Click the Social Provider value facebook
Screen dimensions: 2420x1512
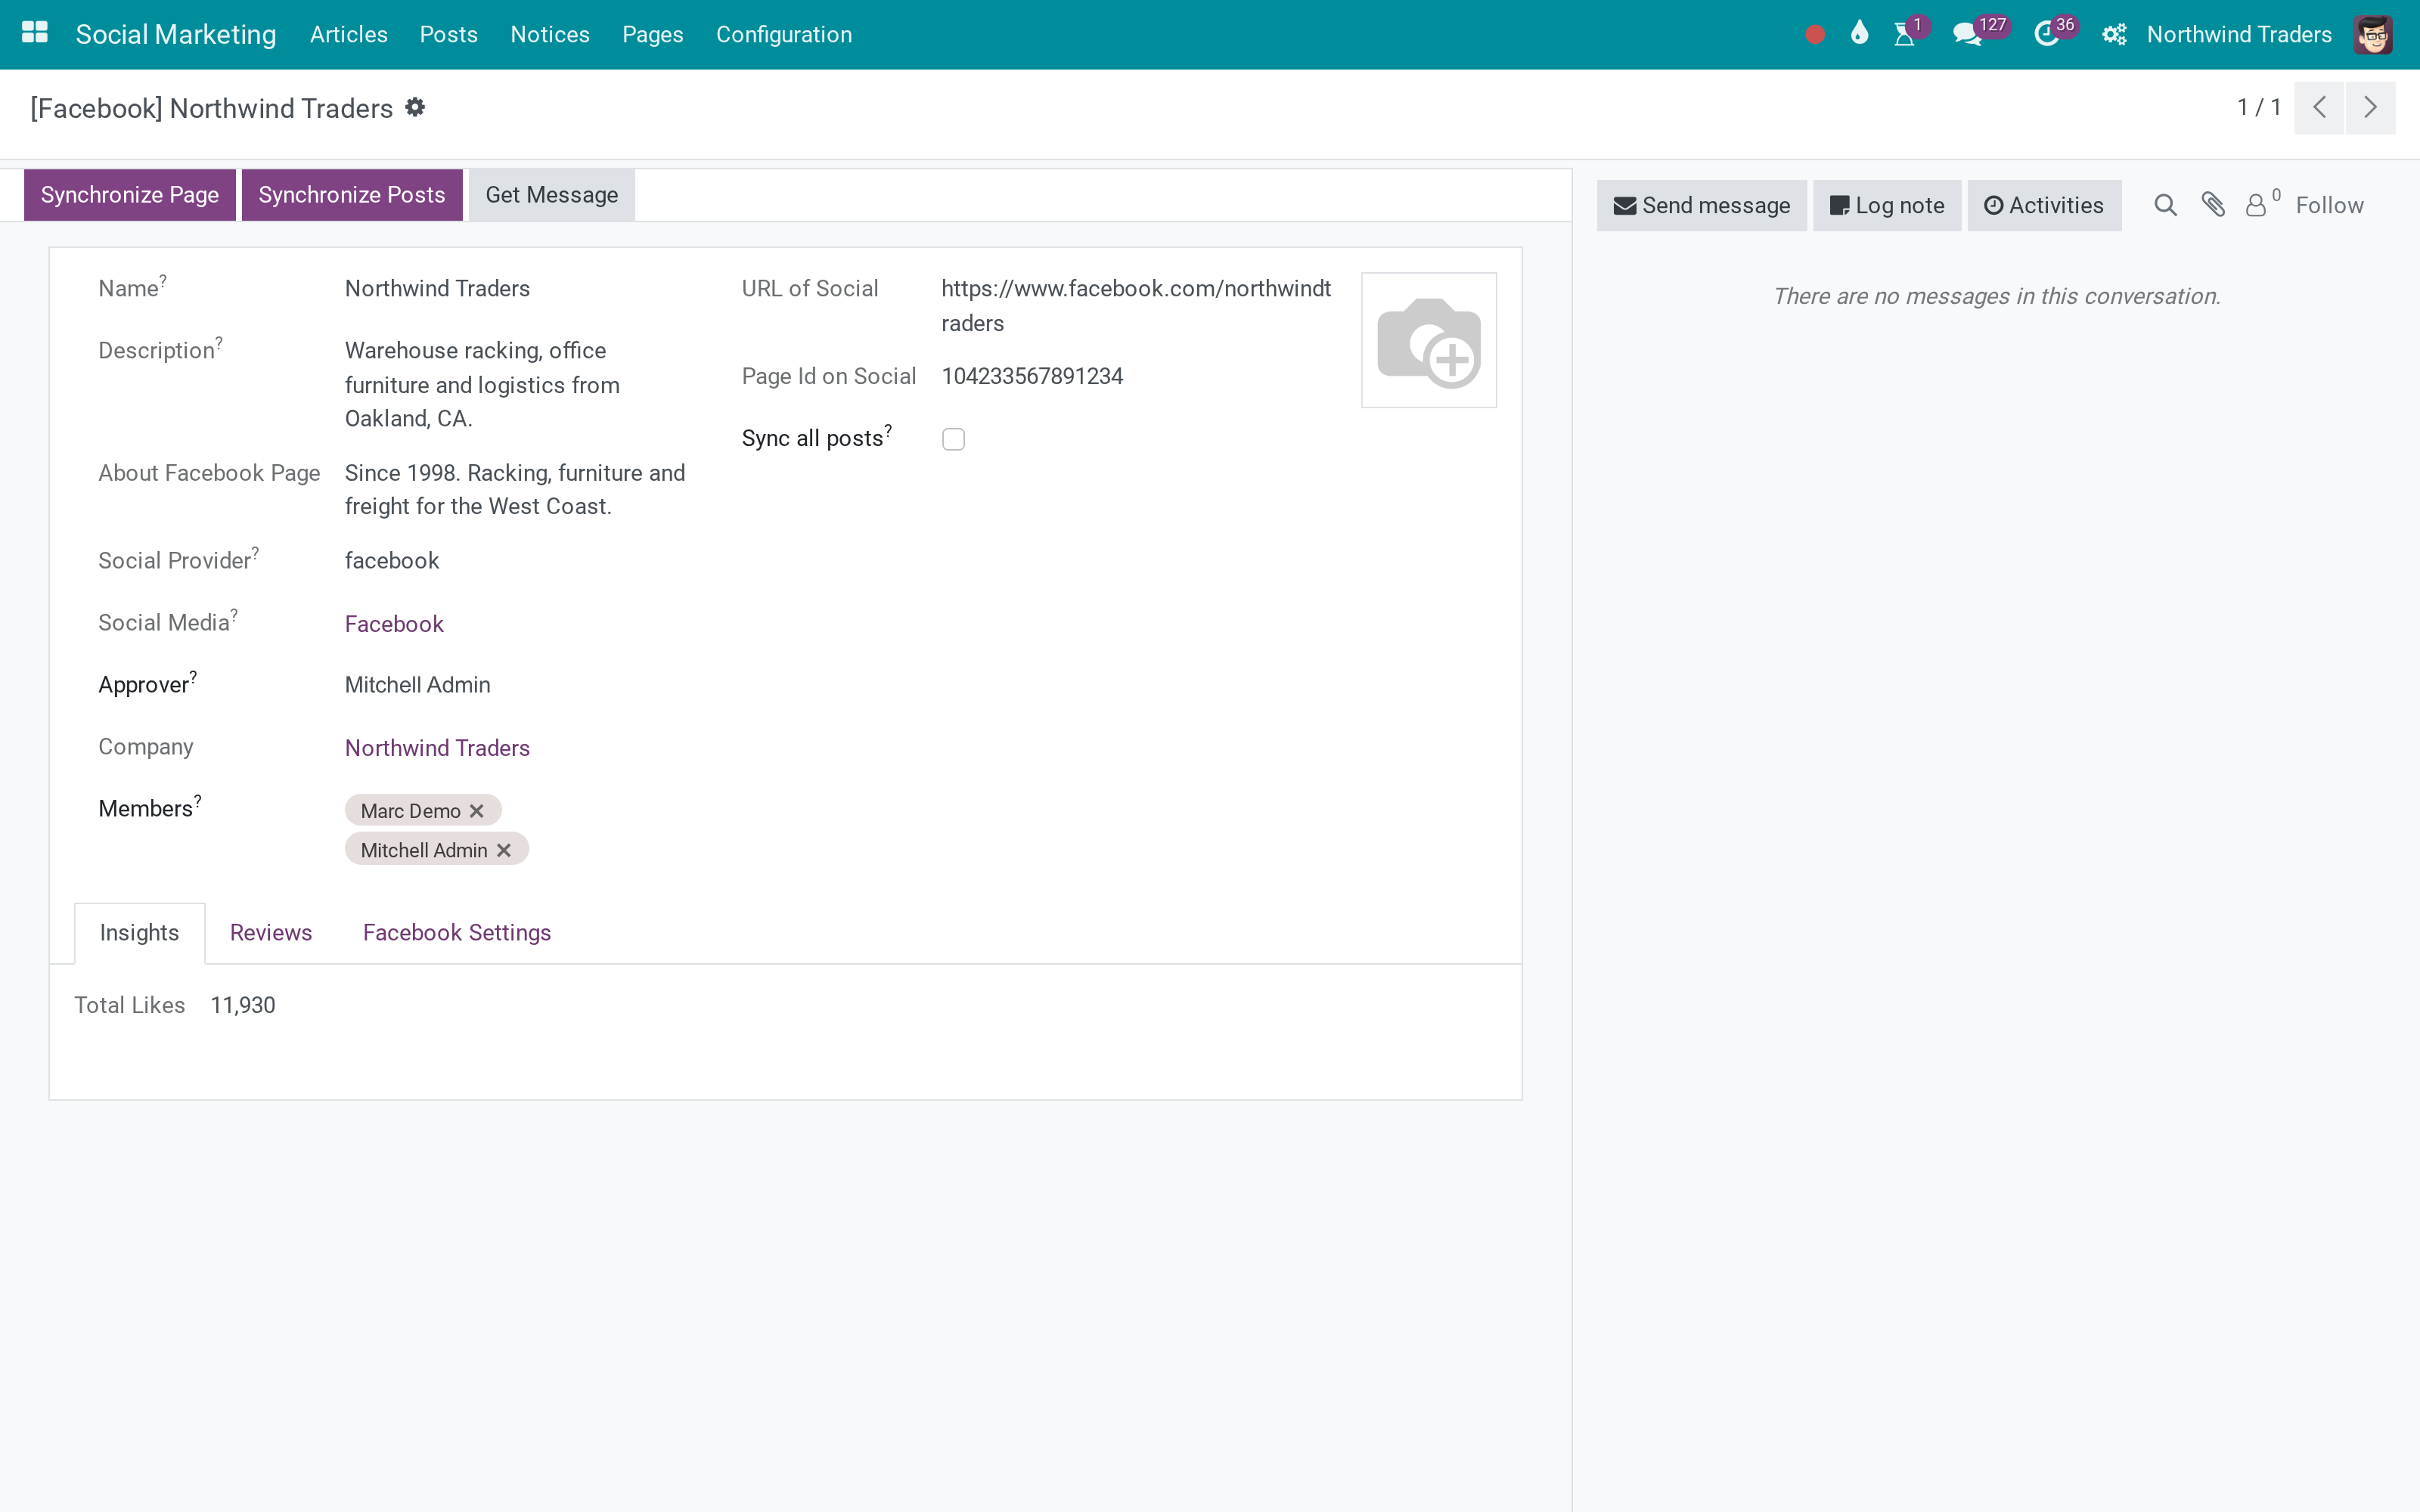[392, 561]
